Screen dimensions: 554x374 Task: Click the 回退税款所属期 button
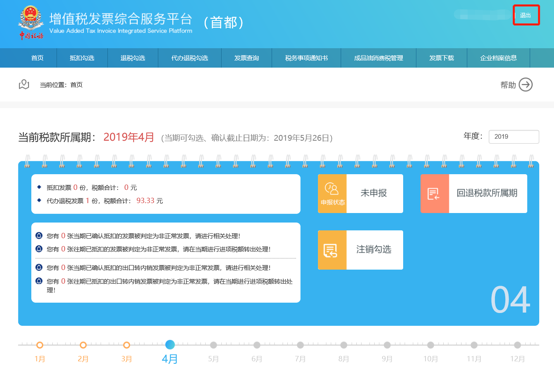pyautogui.click(x=474, y=194)
